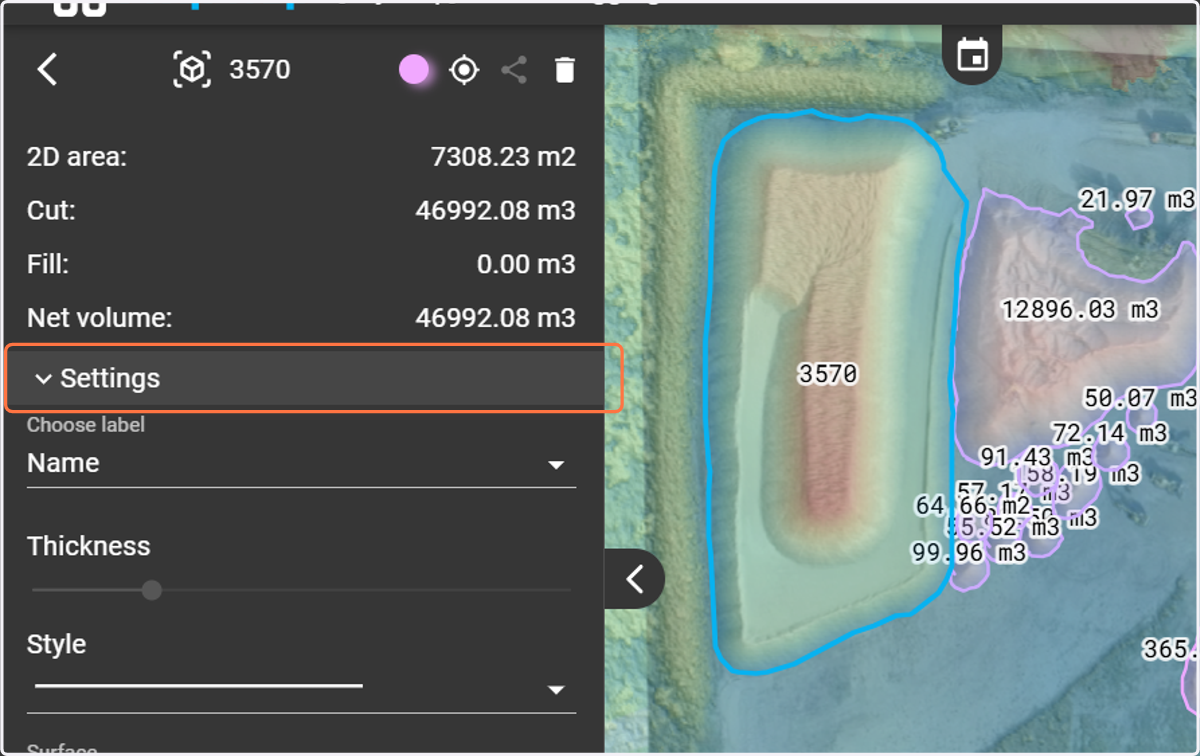Click the Thickness slider handle
The width and height of the screenshot is (1200, 756).
click(x=152, y=590)
